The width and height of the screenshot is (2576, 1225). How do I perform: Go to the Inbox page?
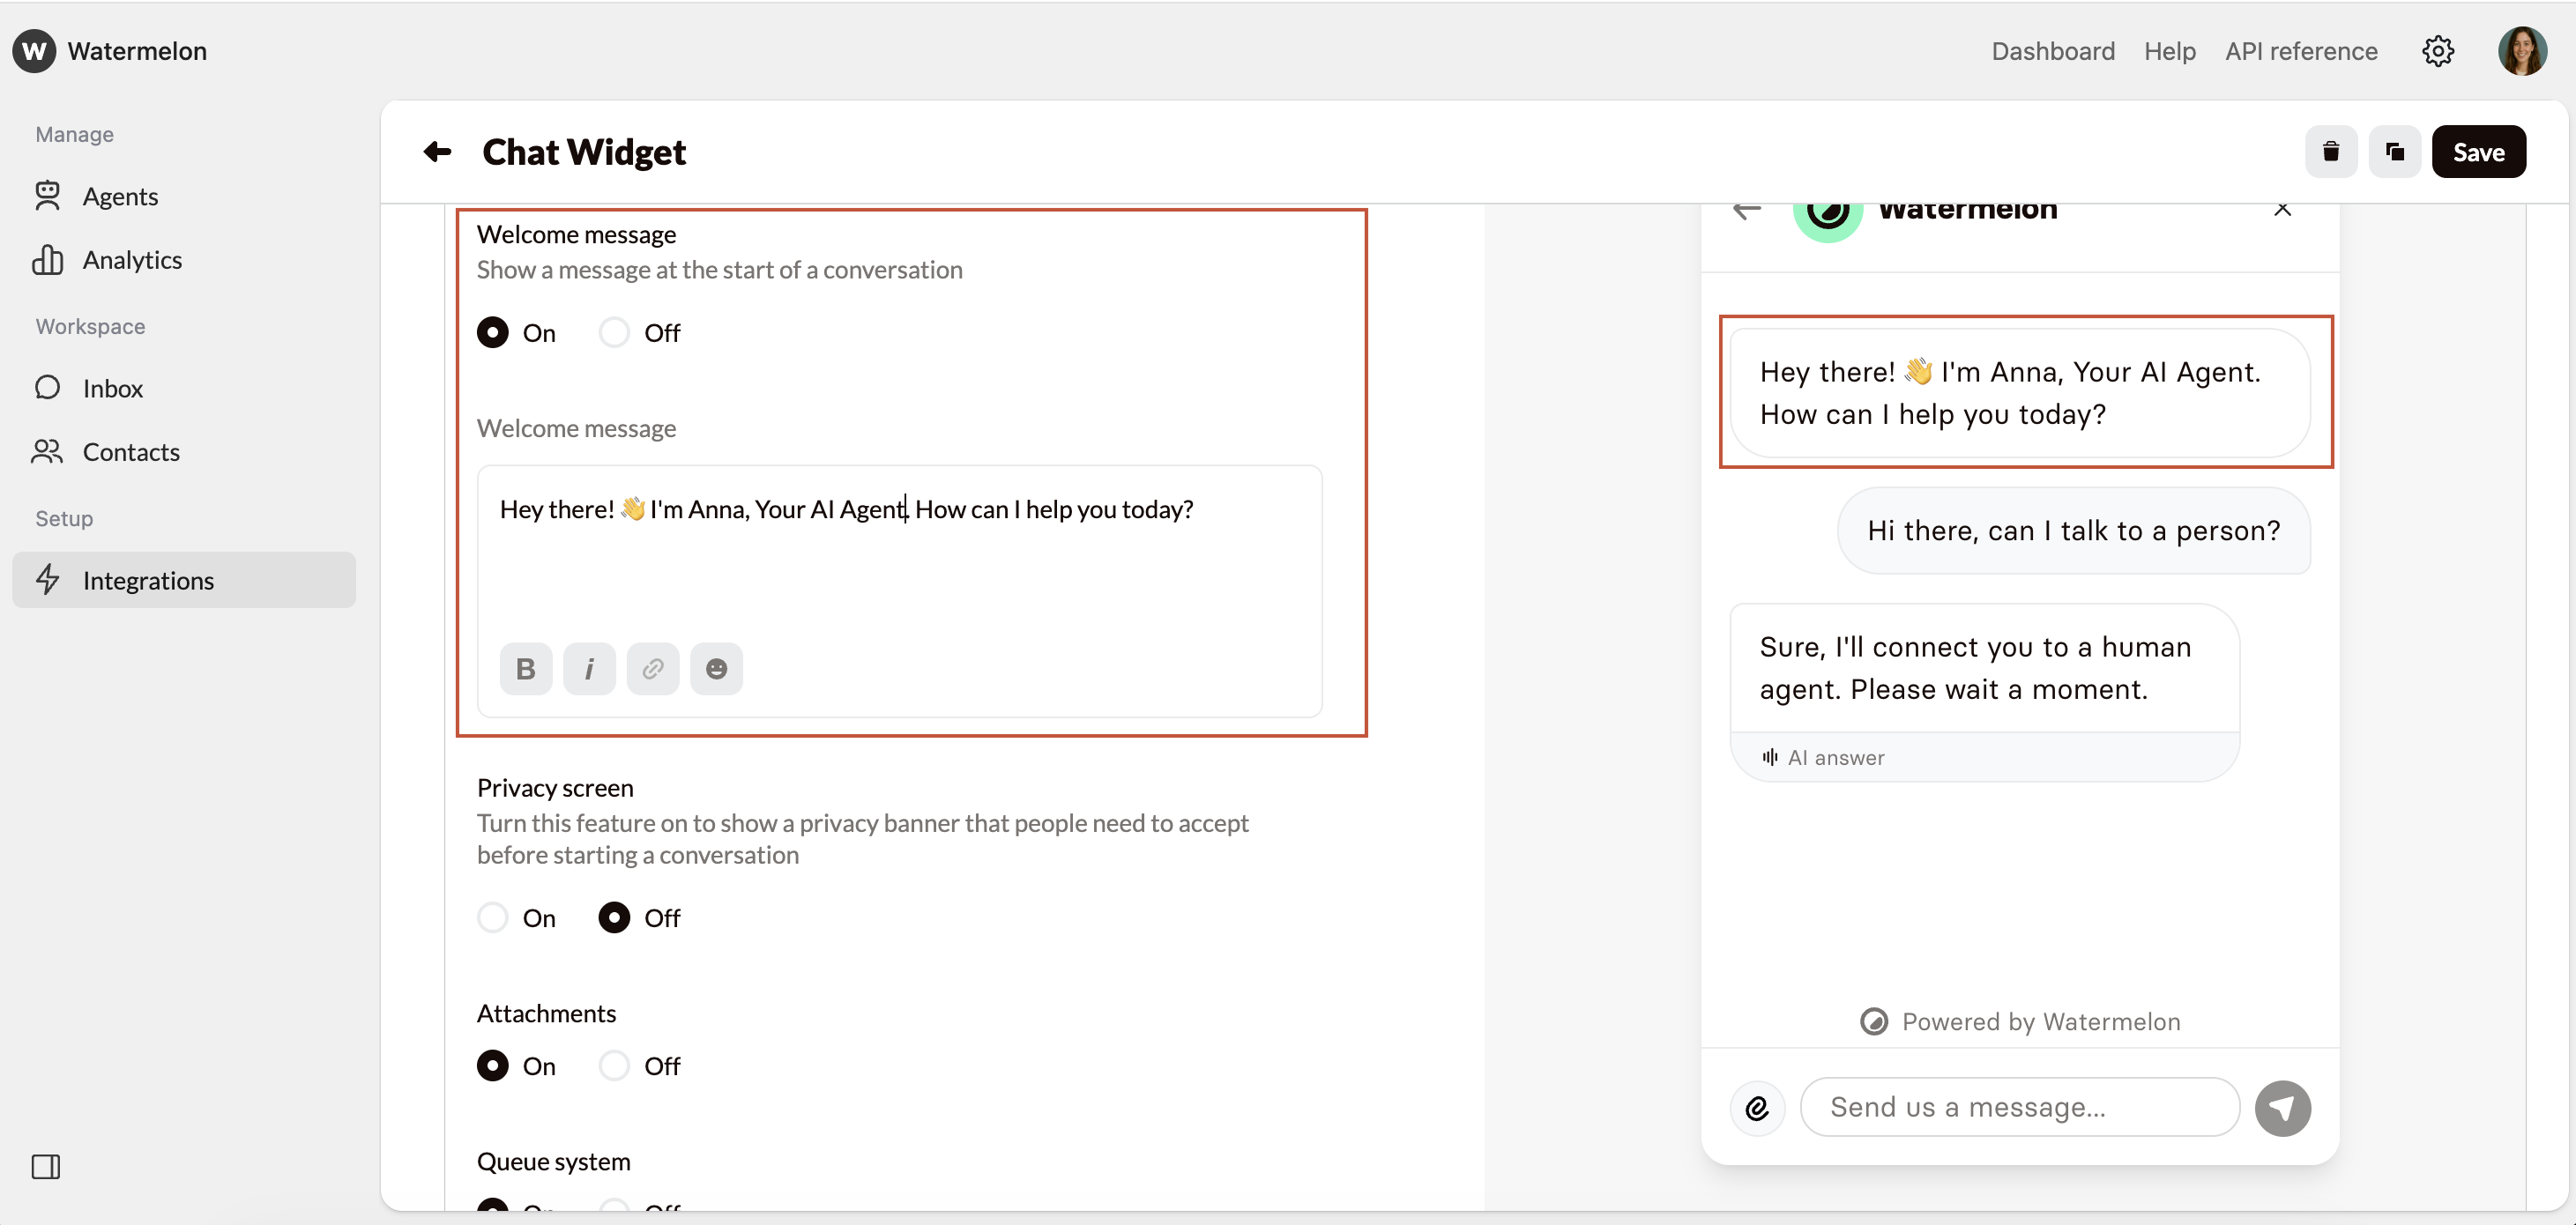[112, 389]
